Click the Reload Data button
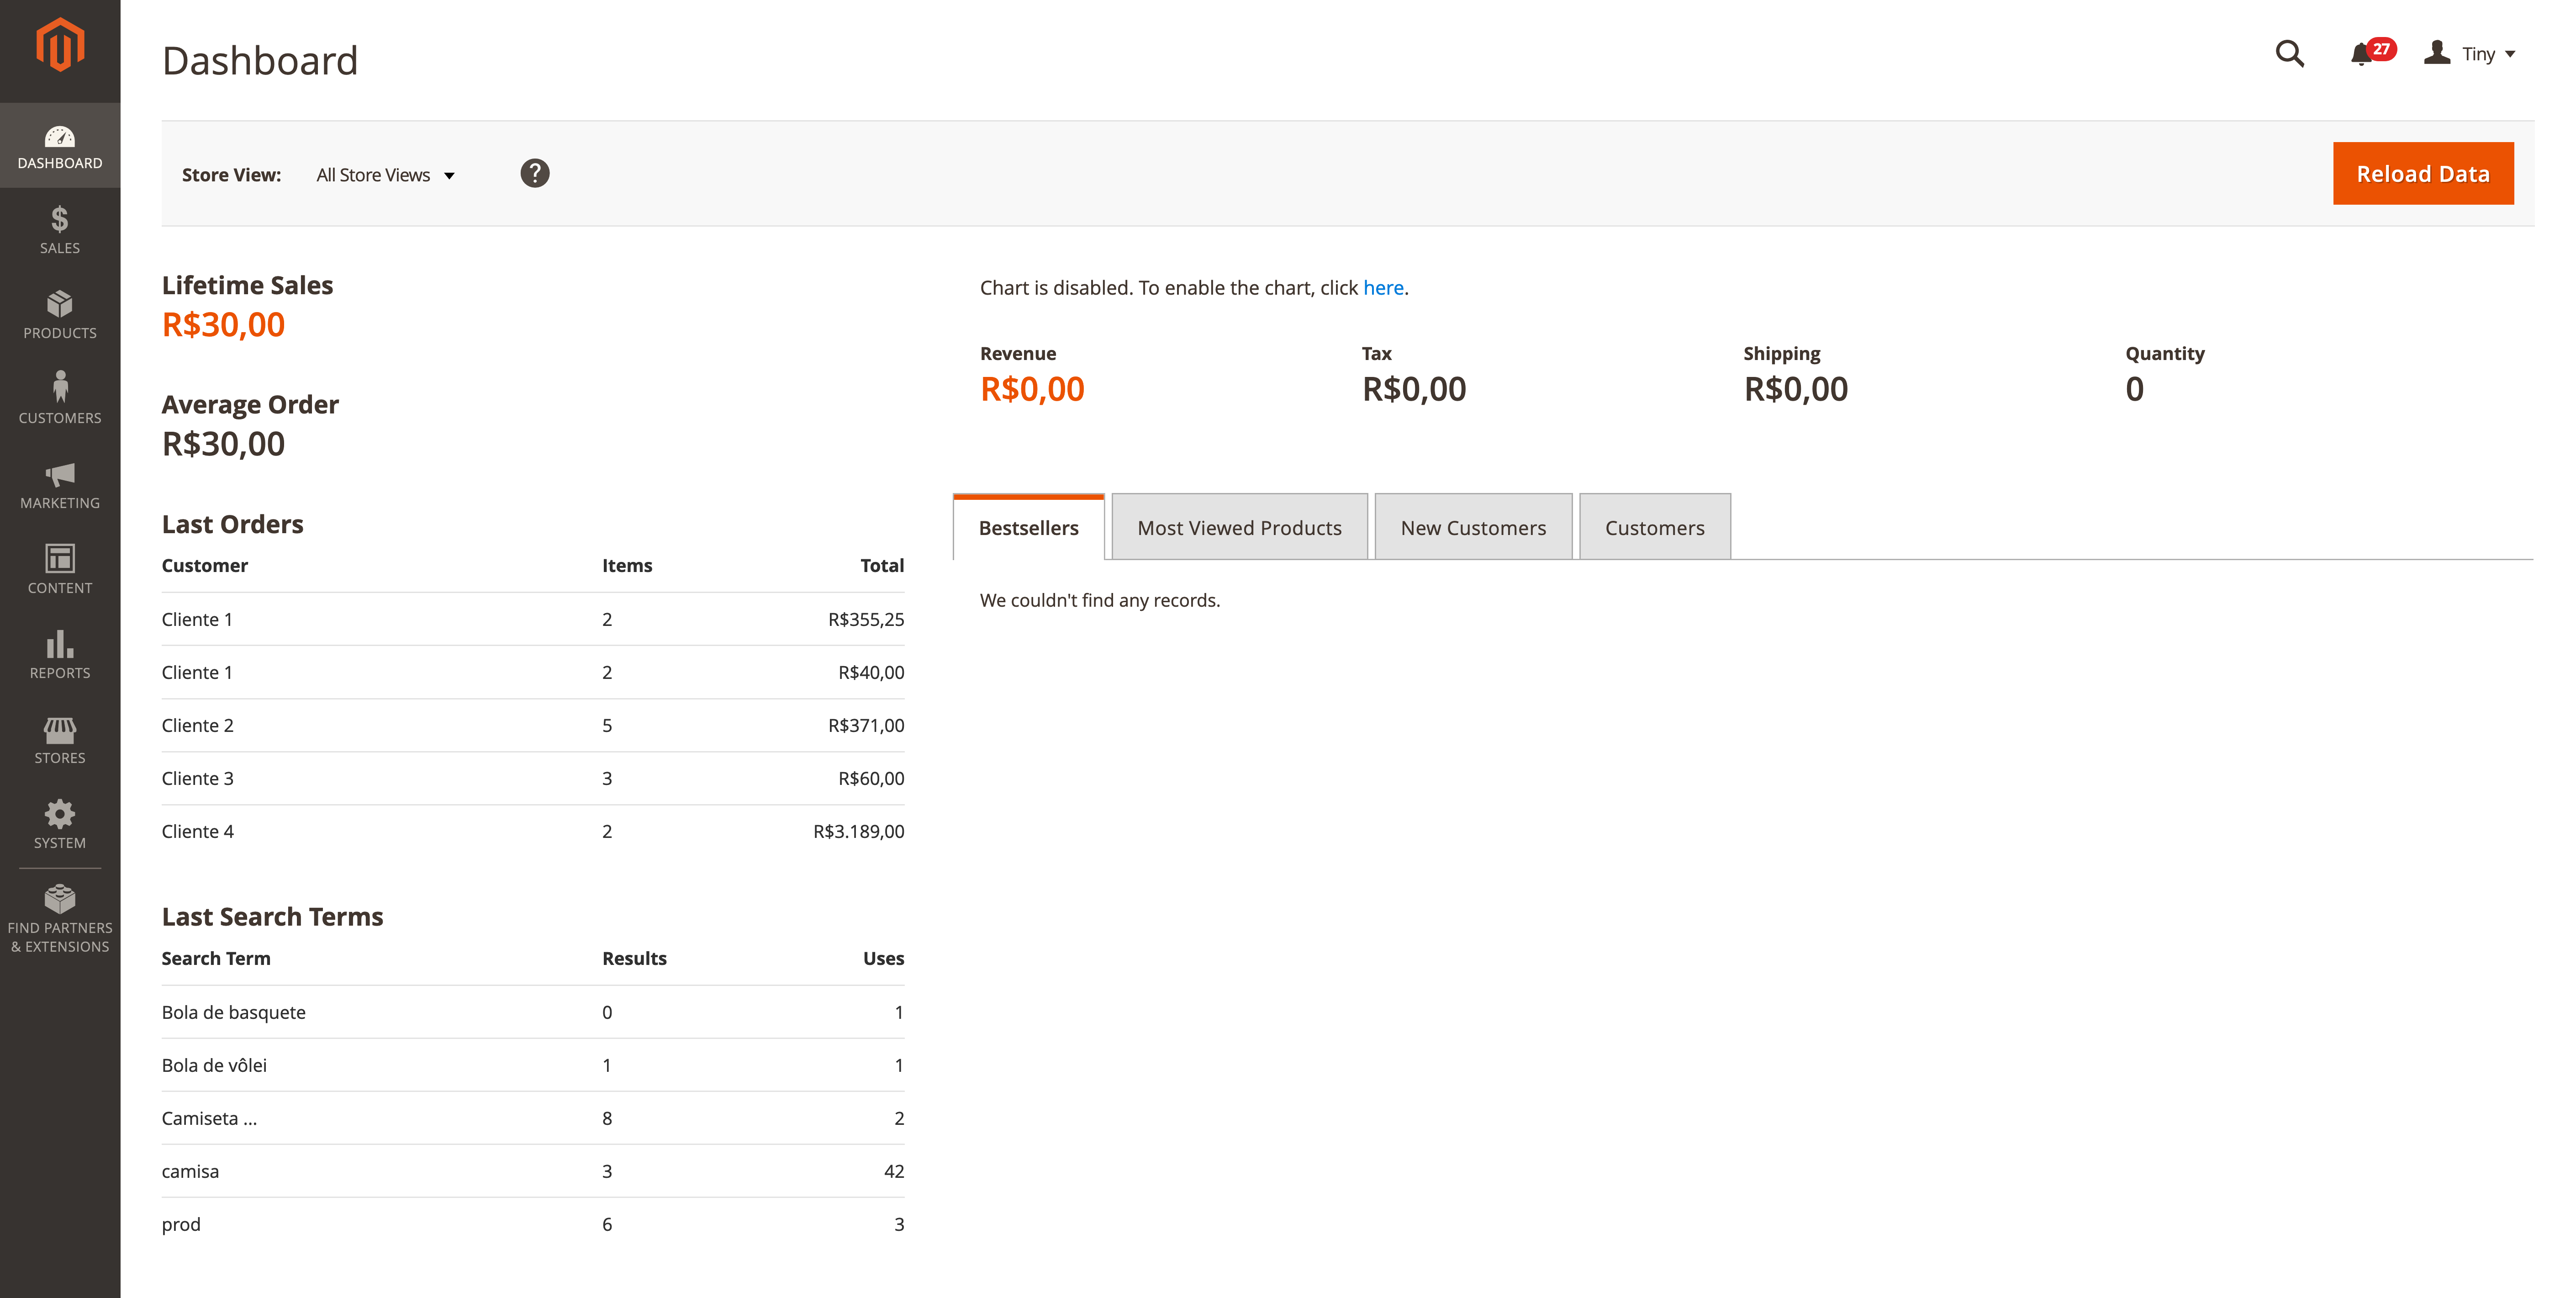Viewport: 2576px width, 1298px height. pyautogui.click(x=2422, y=173)
